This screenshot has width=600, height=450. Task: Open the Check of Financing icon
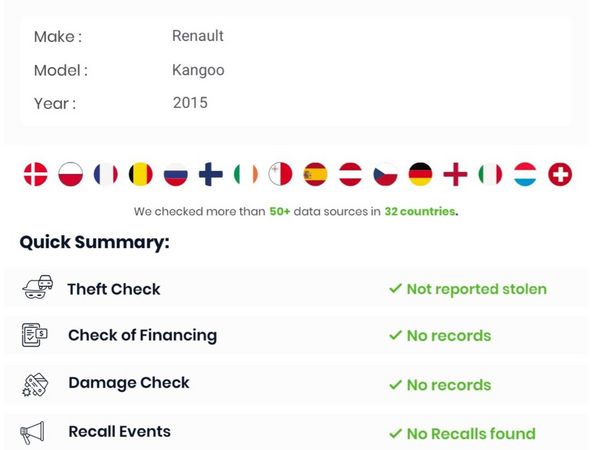pos(35,336)
